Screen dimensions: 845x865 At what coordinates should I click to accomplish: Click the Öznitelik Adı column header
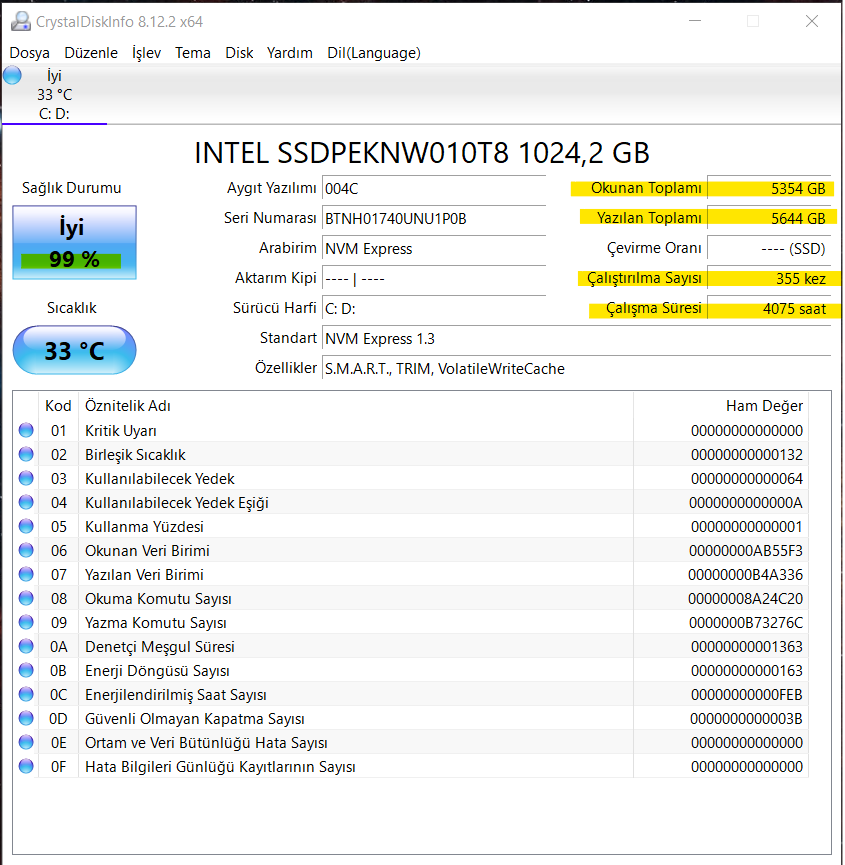click(128, 406)
